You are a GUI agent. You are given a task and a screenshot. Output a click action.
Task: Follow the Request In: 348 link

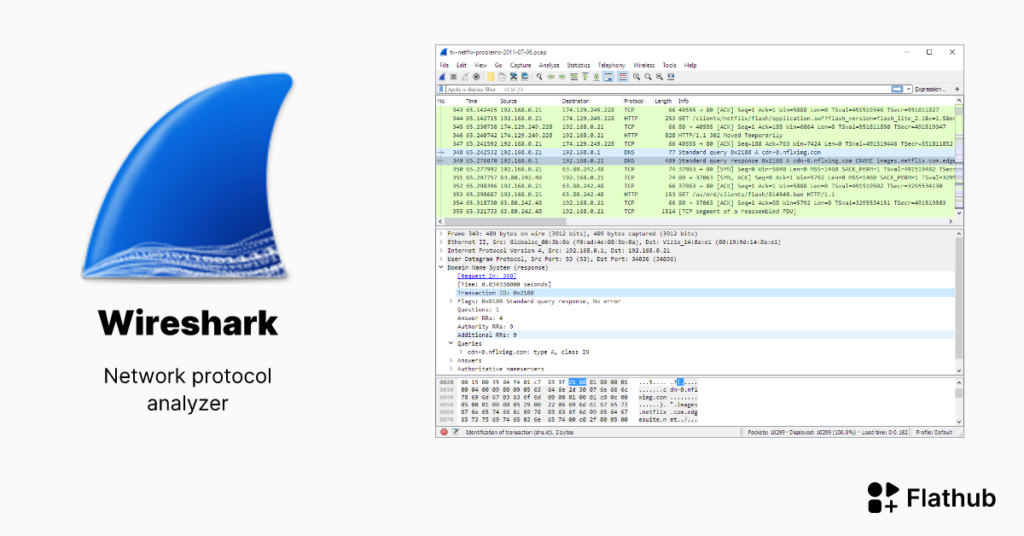tap(487, 276)
